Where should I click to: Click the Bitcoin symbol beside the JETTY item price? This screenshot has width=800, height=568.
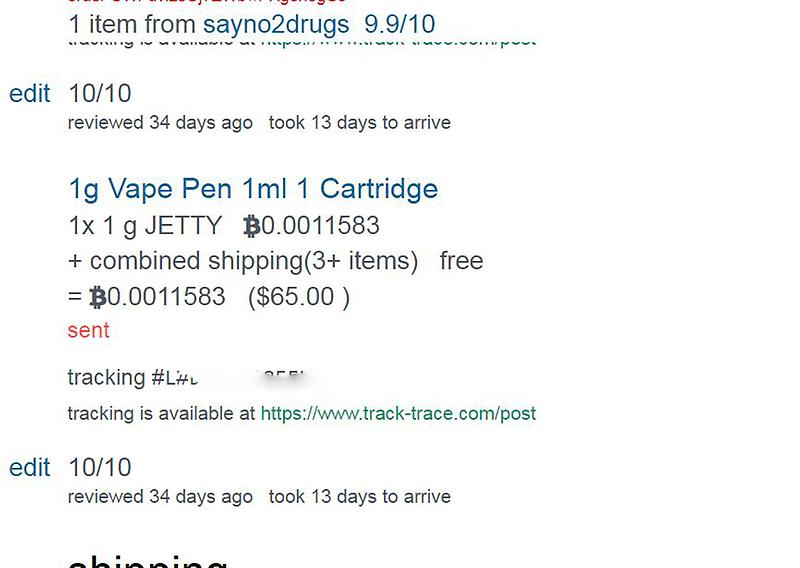(252, 226)
